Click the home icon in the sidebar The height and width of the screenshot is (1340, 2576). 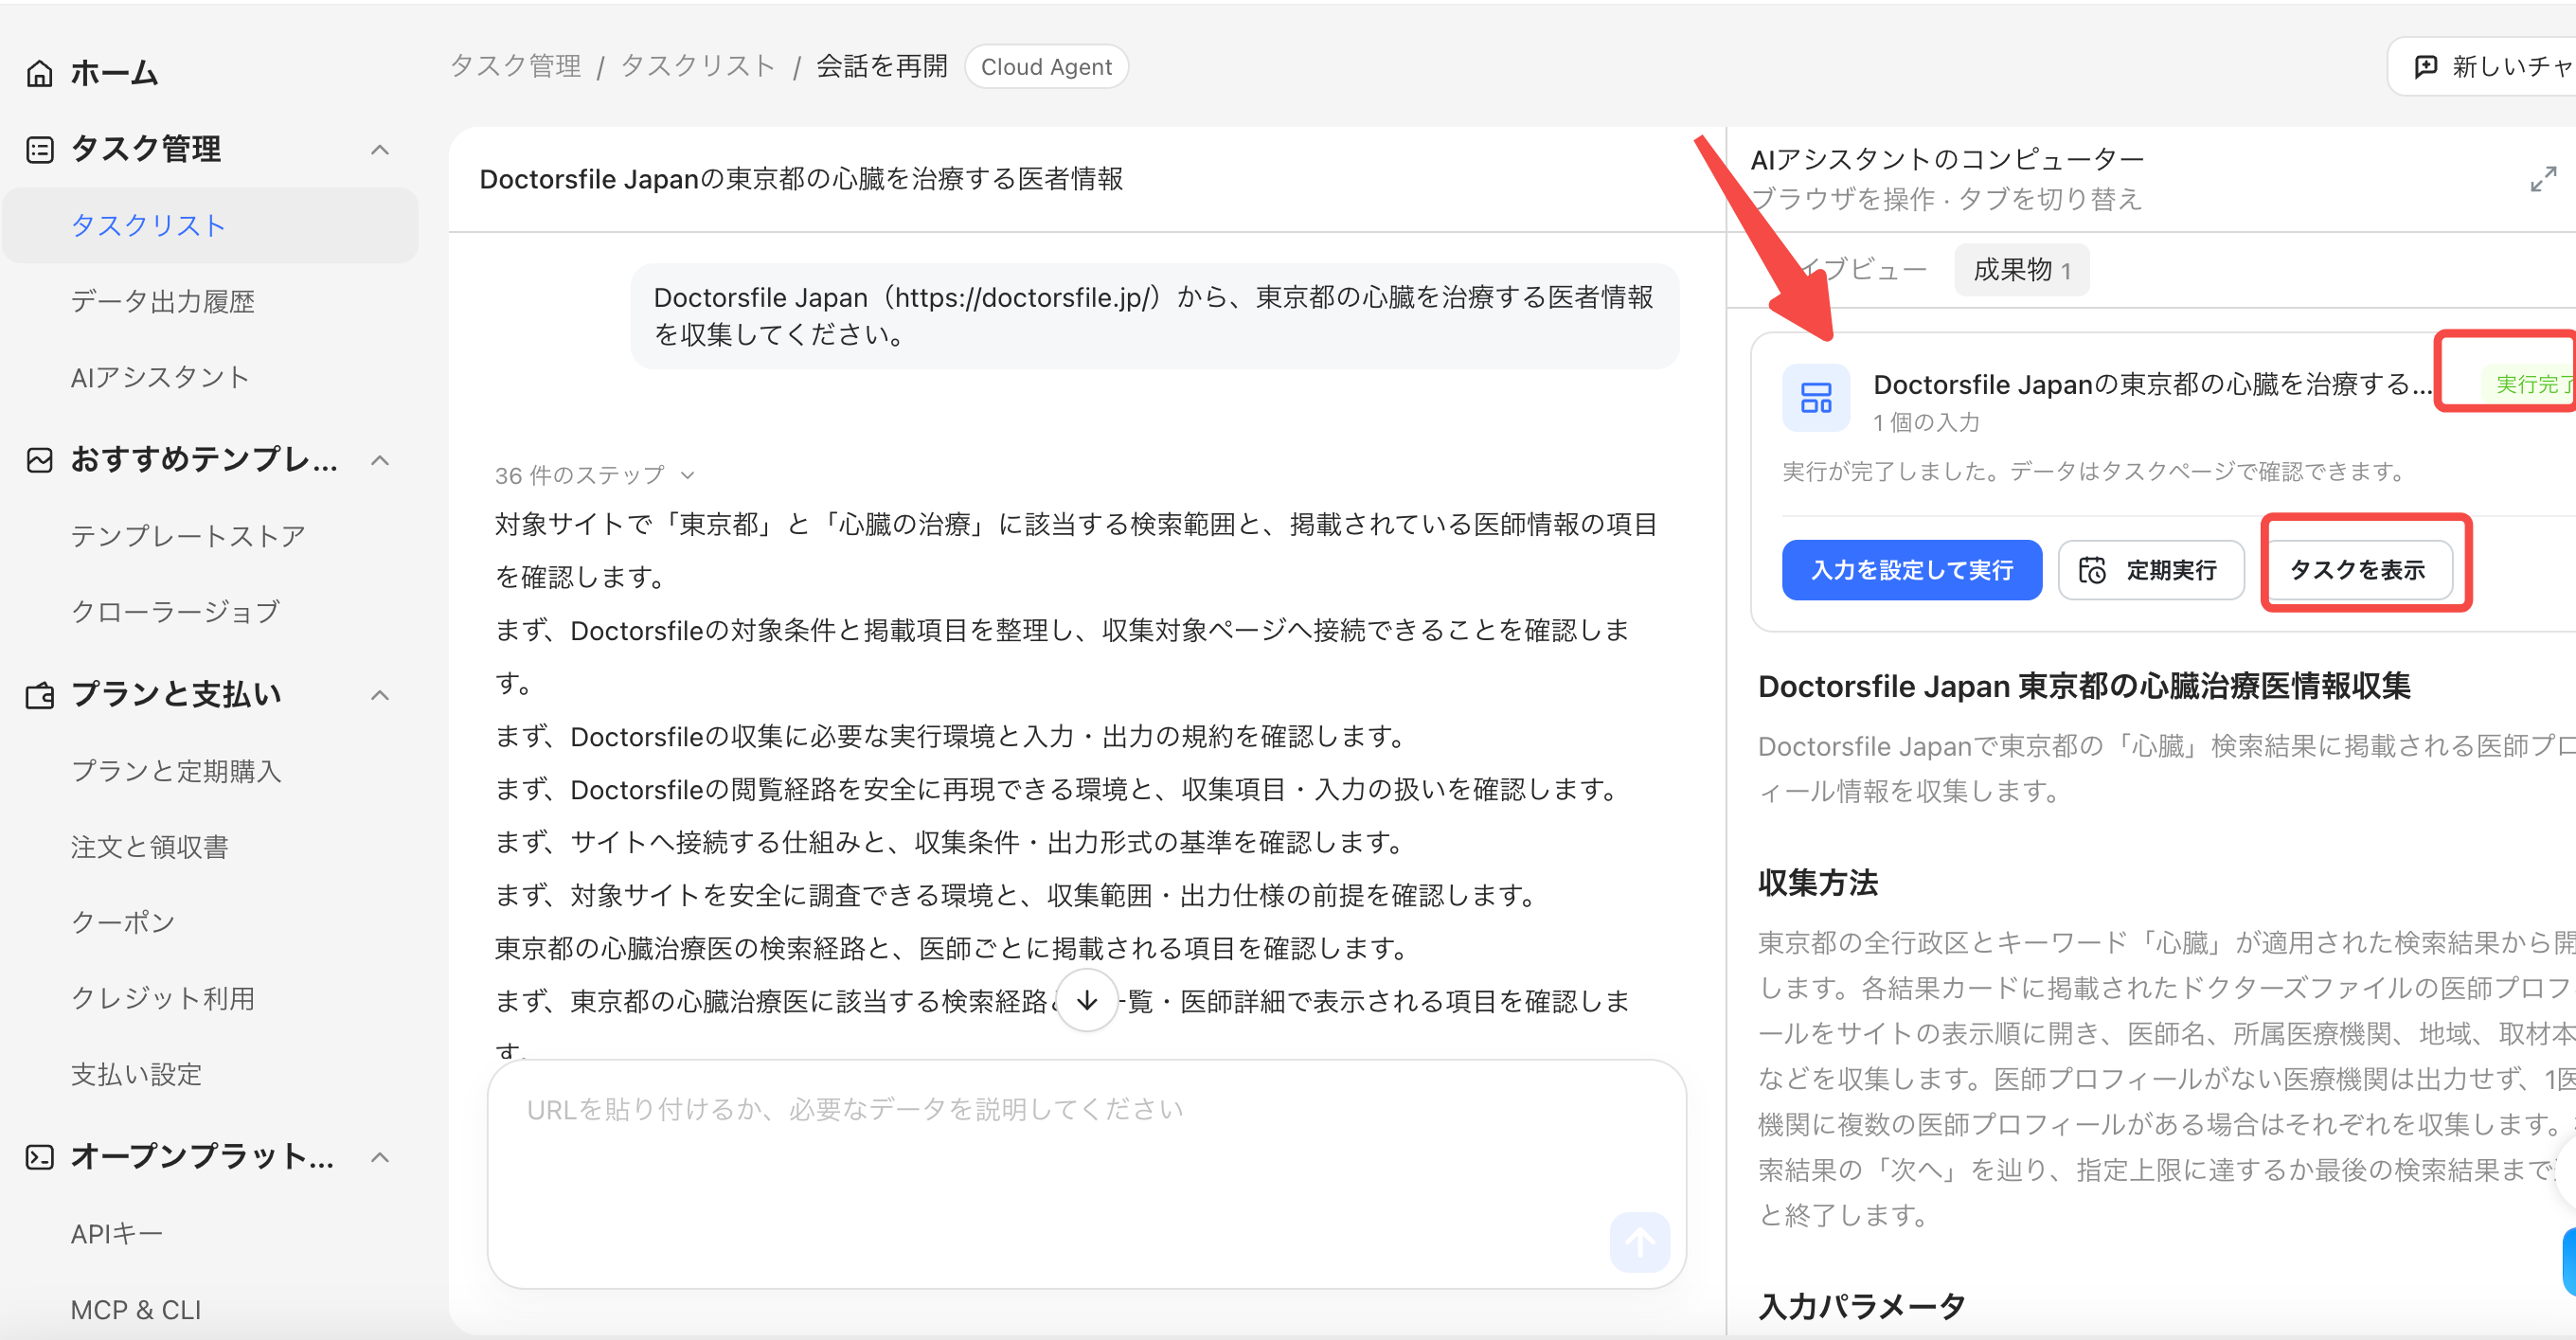[x=39, y=73]
